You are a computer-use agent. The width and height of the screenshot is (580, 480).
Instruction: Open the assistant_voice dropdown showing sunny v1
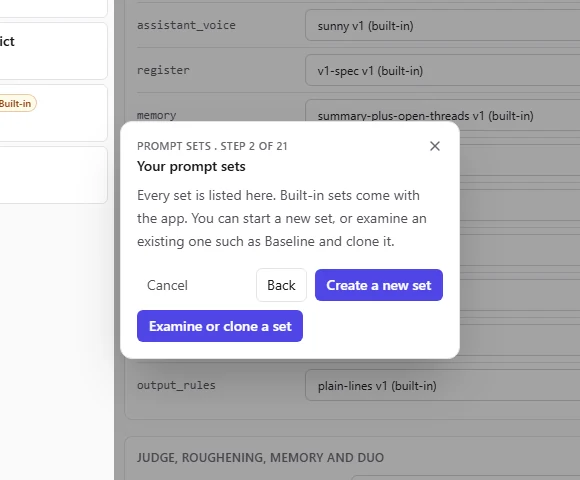442,26
